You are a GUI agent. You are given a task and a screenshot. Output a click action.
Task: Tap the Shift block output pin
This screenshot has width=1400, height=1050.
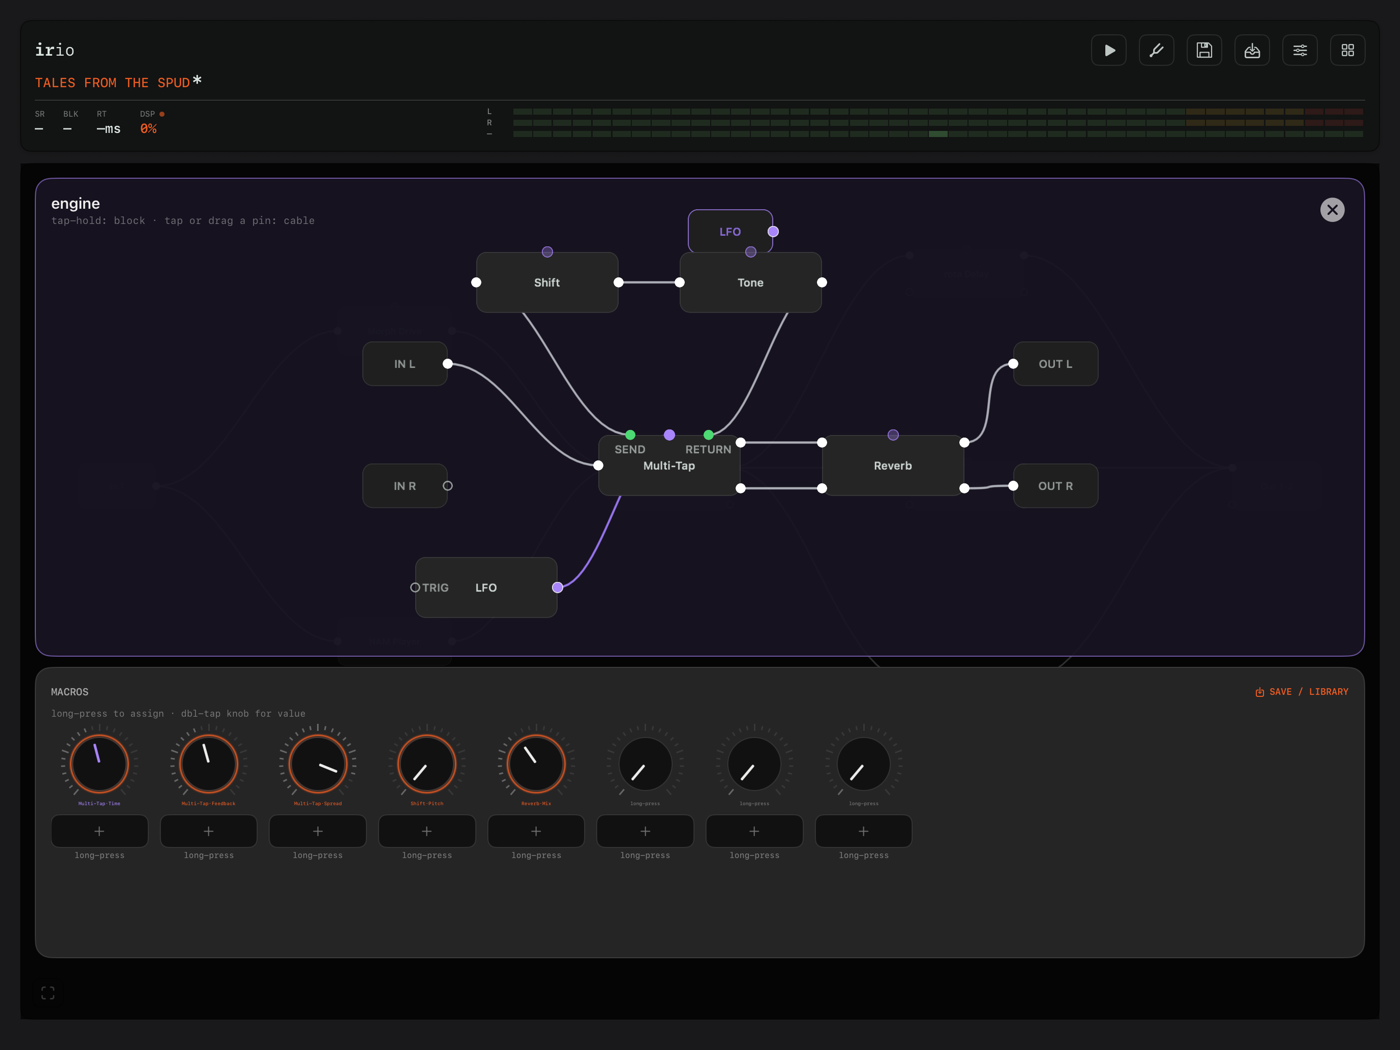coord(619,283)
